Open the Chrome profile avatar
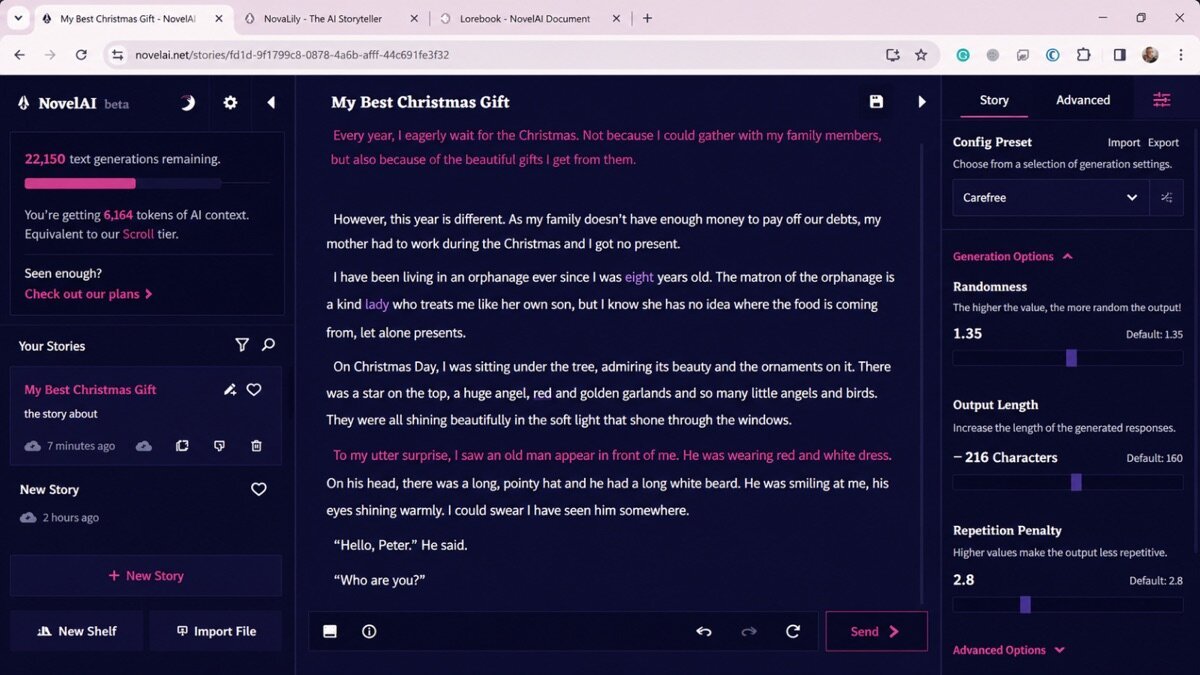 coord(1150,55)
